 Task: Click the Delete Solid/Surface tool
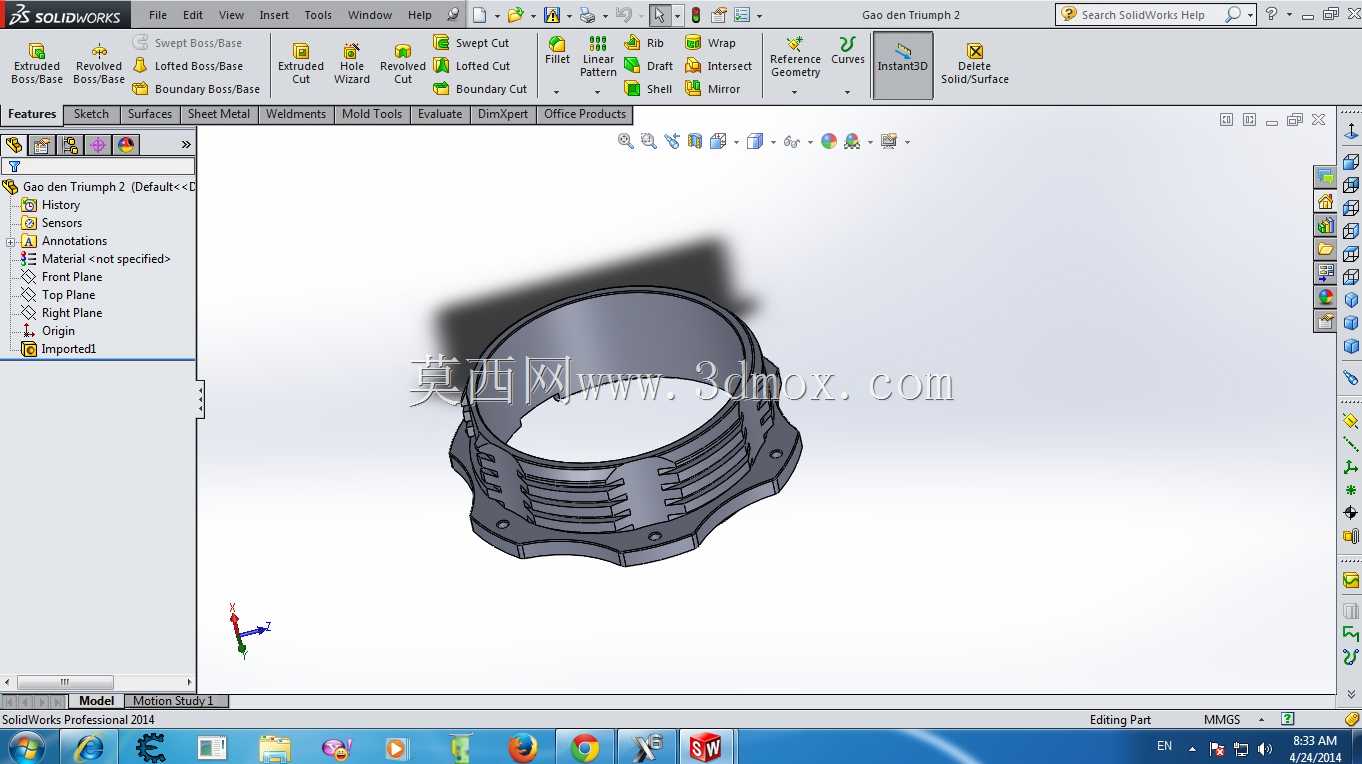[975, 63]
